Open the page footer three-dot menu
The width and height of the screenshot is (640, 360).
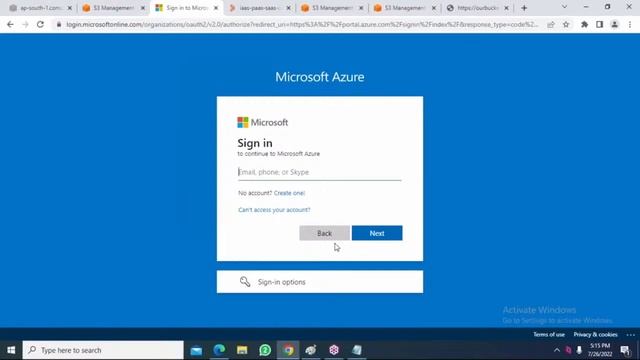tap(631, 335)
